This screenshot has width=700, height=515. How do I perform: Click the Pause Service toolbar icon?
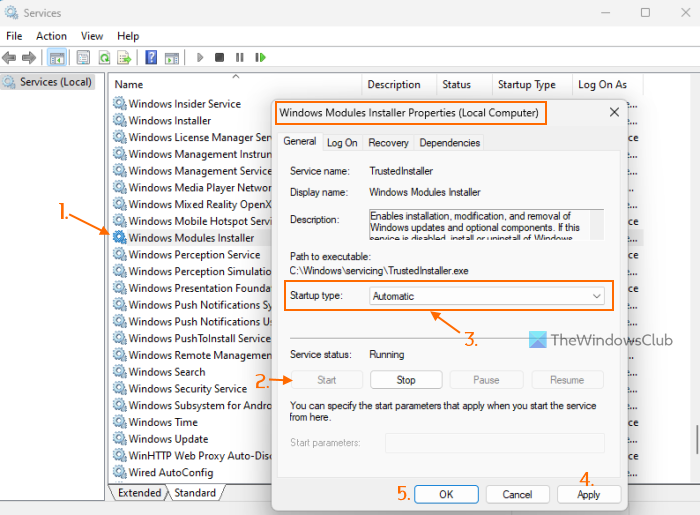(x=240, y=58)
